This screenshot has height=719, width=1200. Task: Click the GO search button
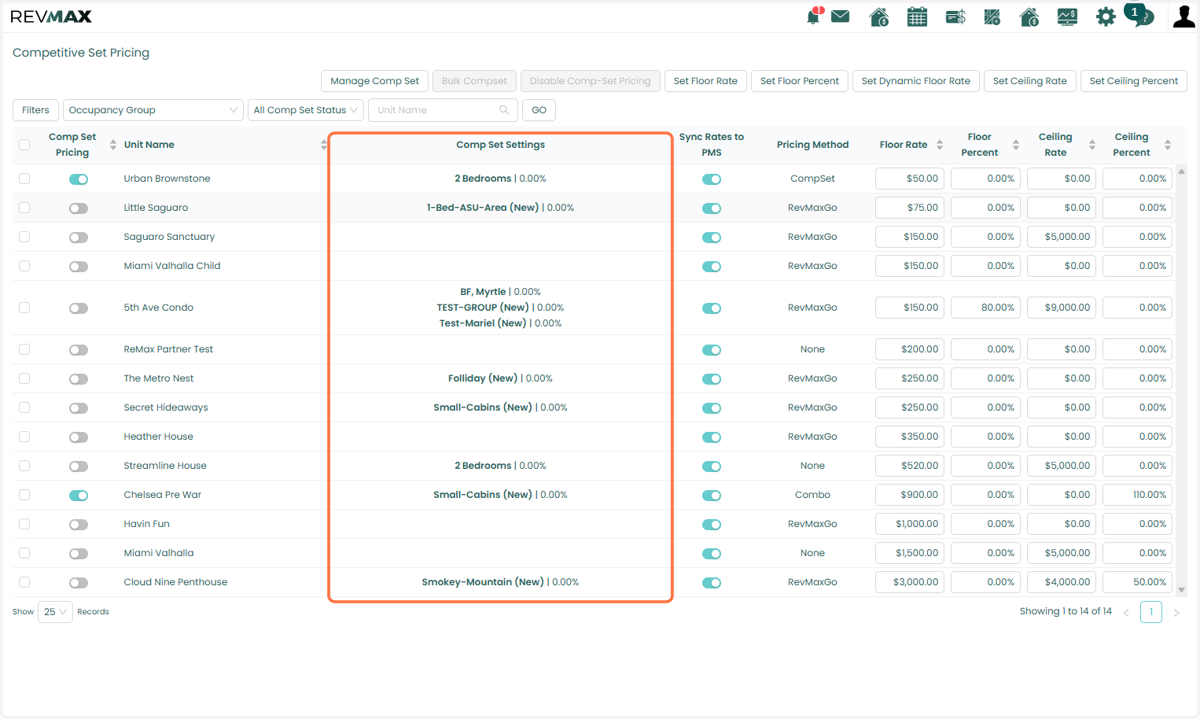539,110
